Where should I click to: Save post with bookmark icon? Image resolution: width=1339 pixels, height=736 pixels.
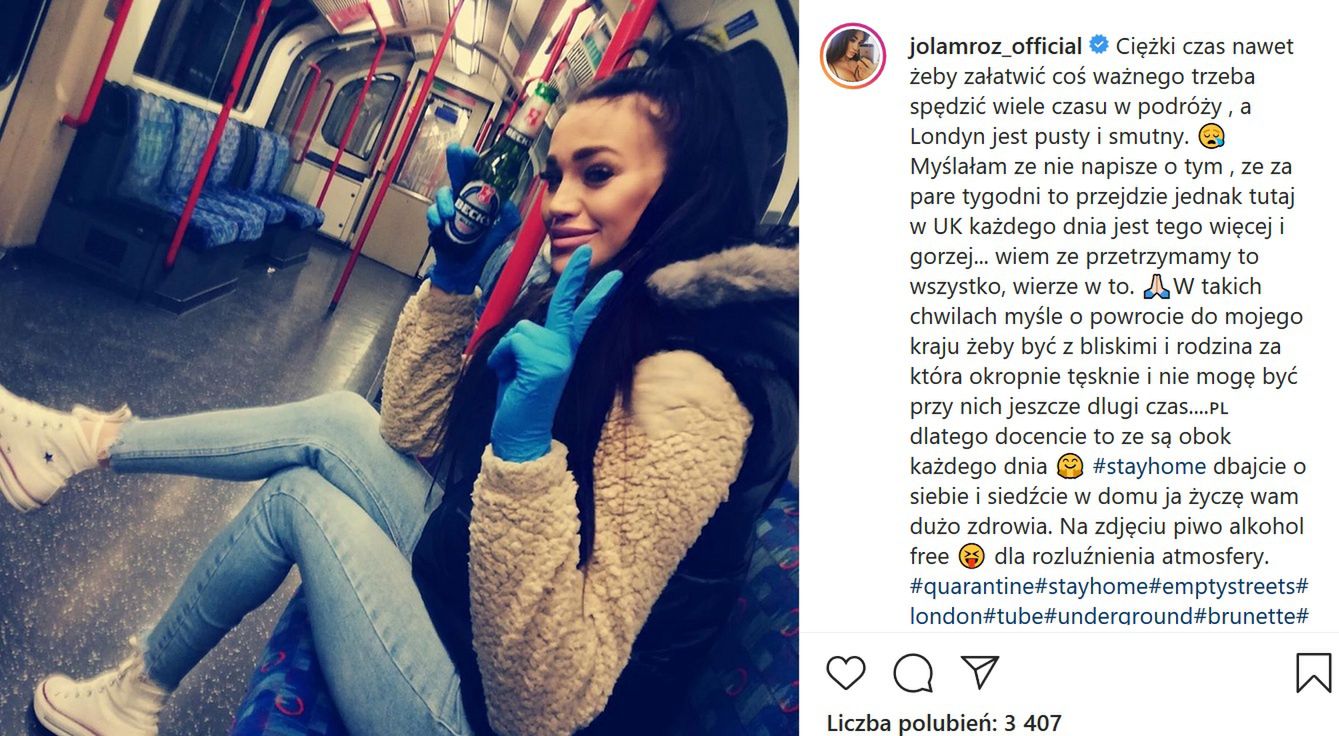[1314, 673]
